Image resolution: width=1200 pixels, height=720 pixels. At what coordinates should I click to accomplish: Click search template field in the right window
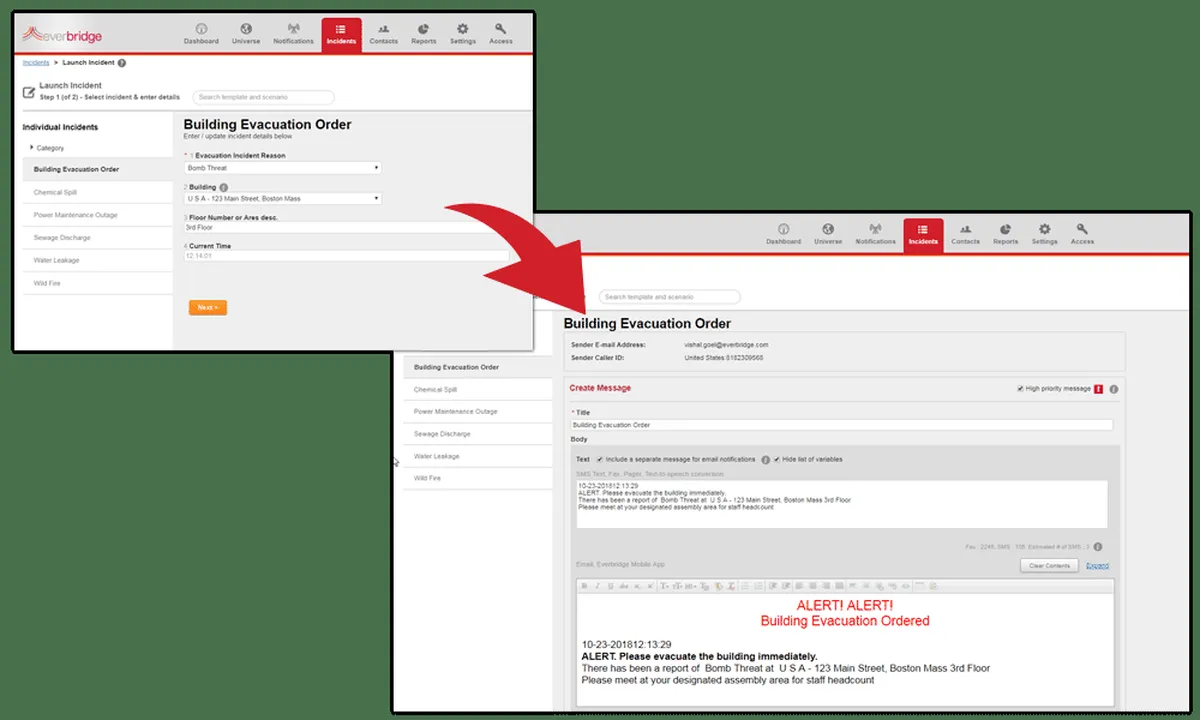click(670, 297)
